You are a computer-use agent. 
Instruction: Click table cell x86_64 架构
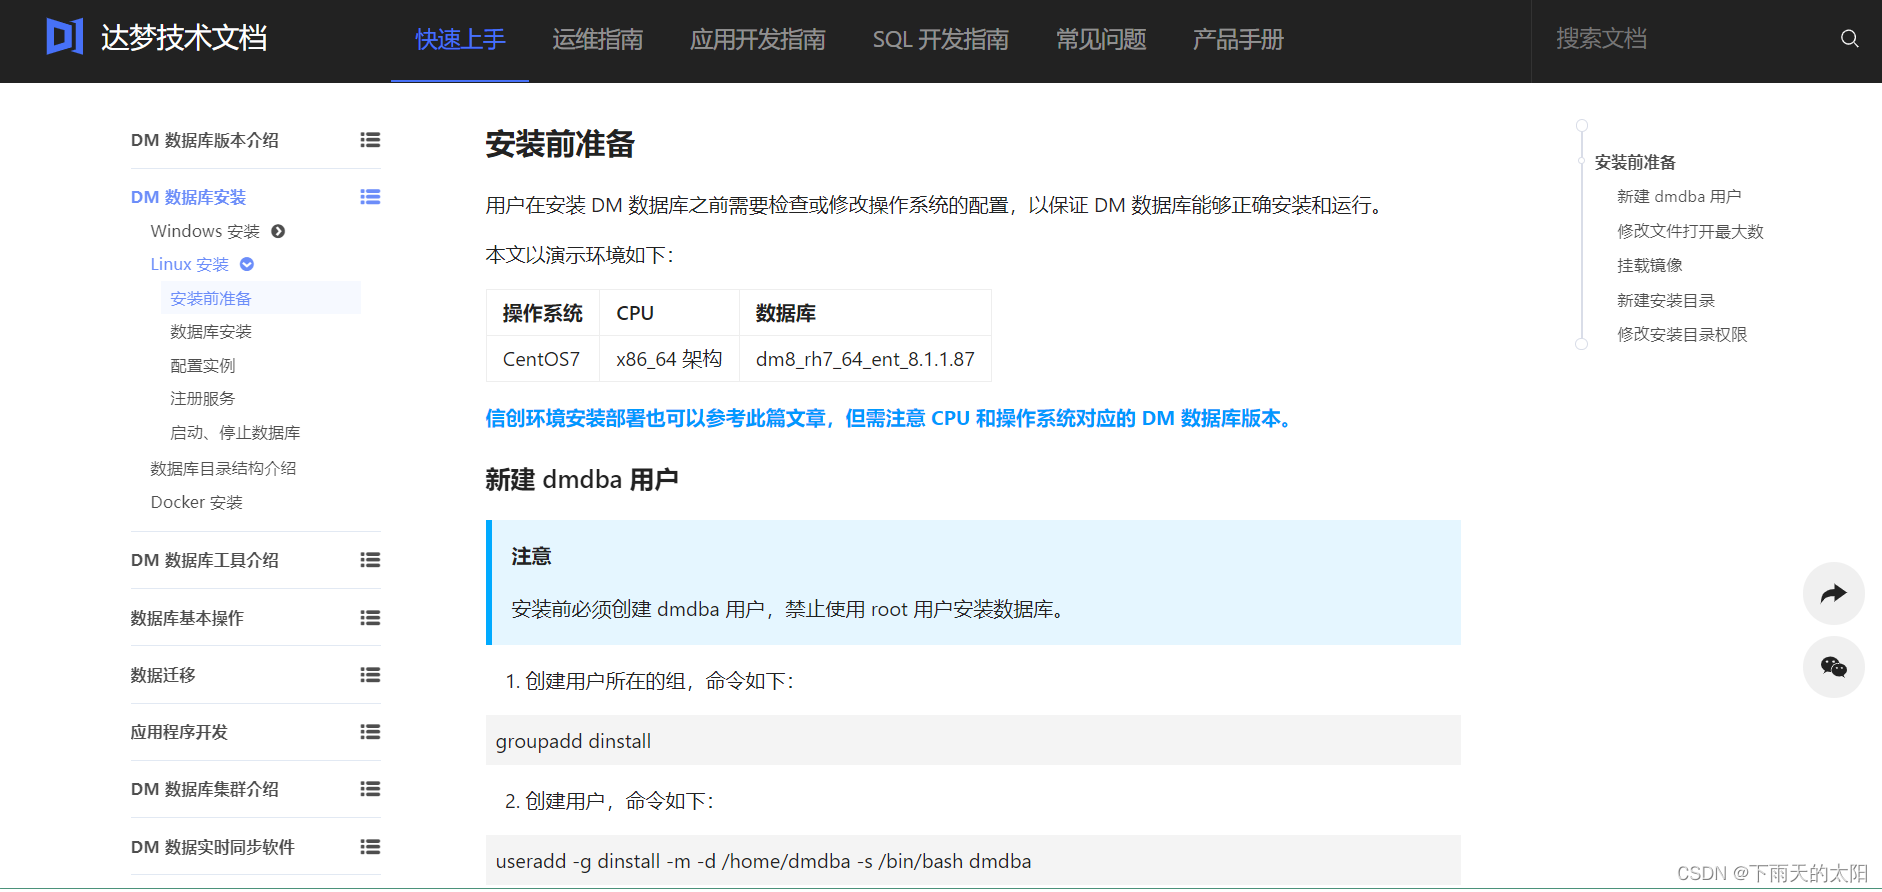[x=669, y=359]
